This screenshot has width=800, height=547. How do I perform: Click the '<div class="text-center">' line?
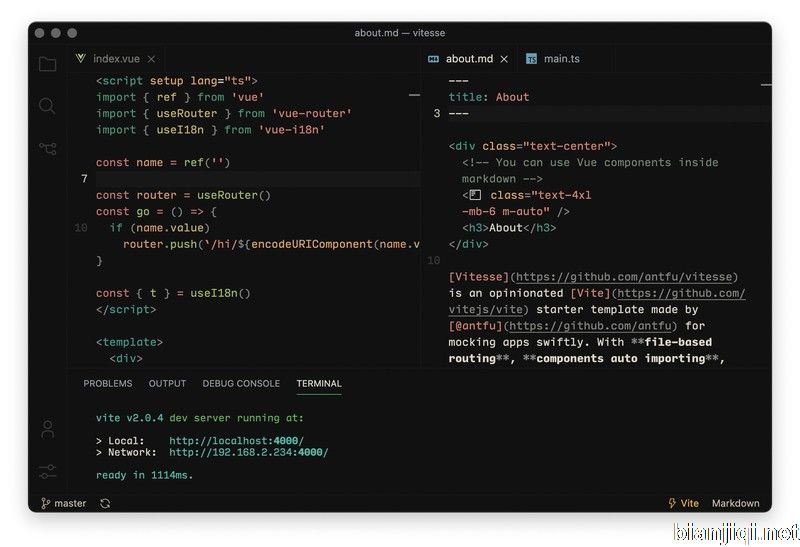tap(533, 146)
